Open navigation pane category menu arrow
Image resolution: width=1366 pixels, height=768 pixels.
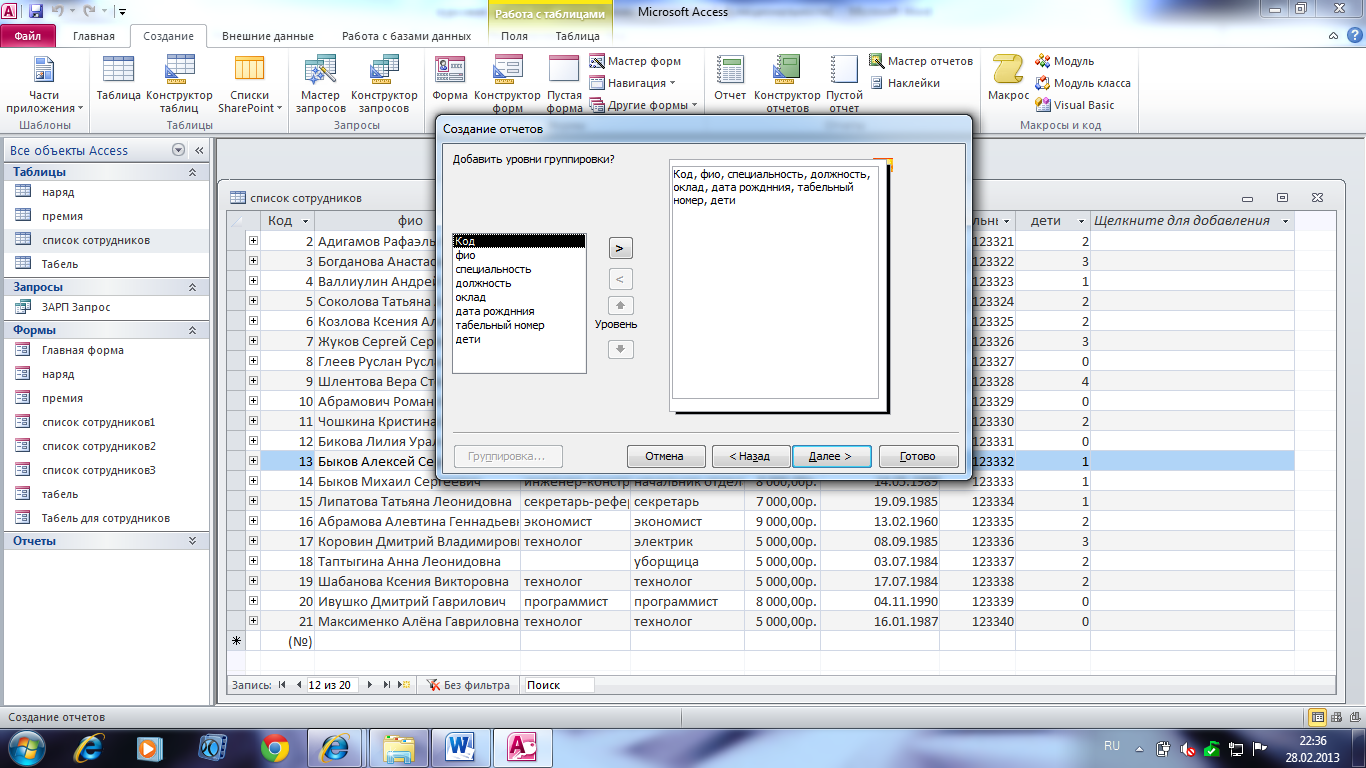[178, 150]
